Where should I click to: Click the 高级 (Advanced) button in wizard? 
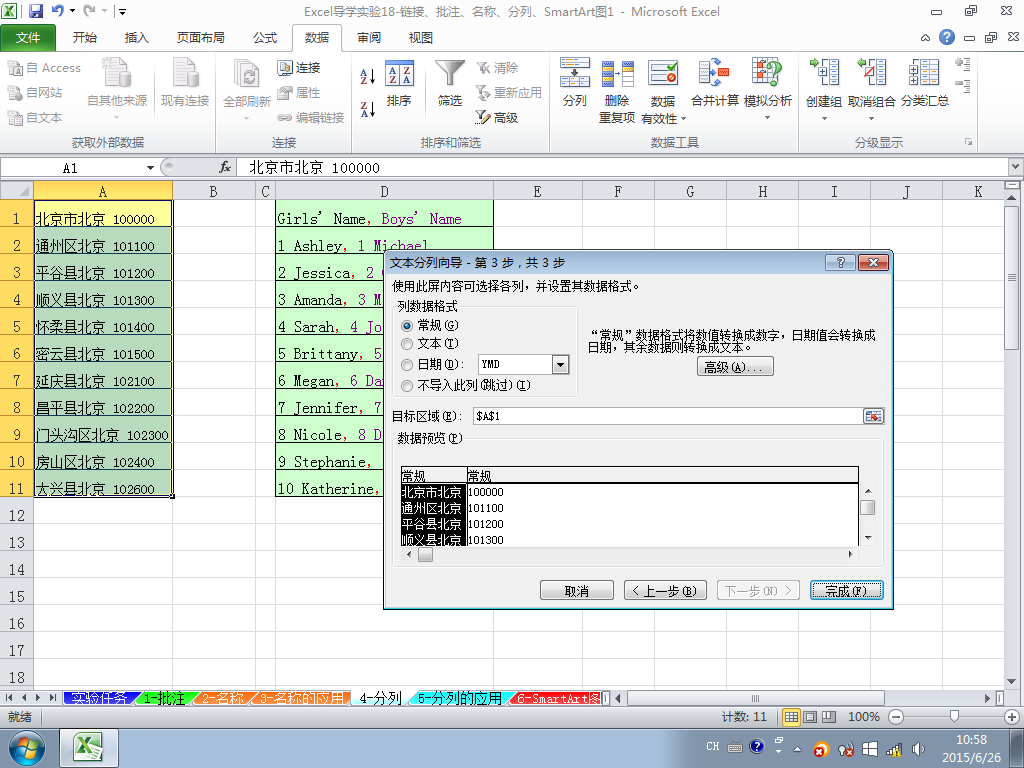[x=735, y=367]
